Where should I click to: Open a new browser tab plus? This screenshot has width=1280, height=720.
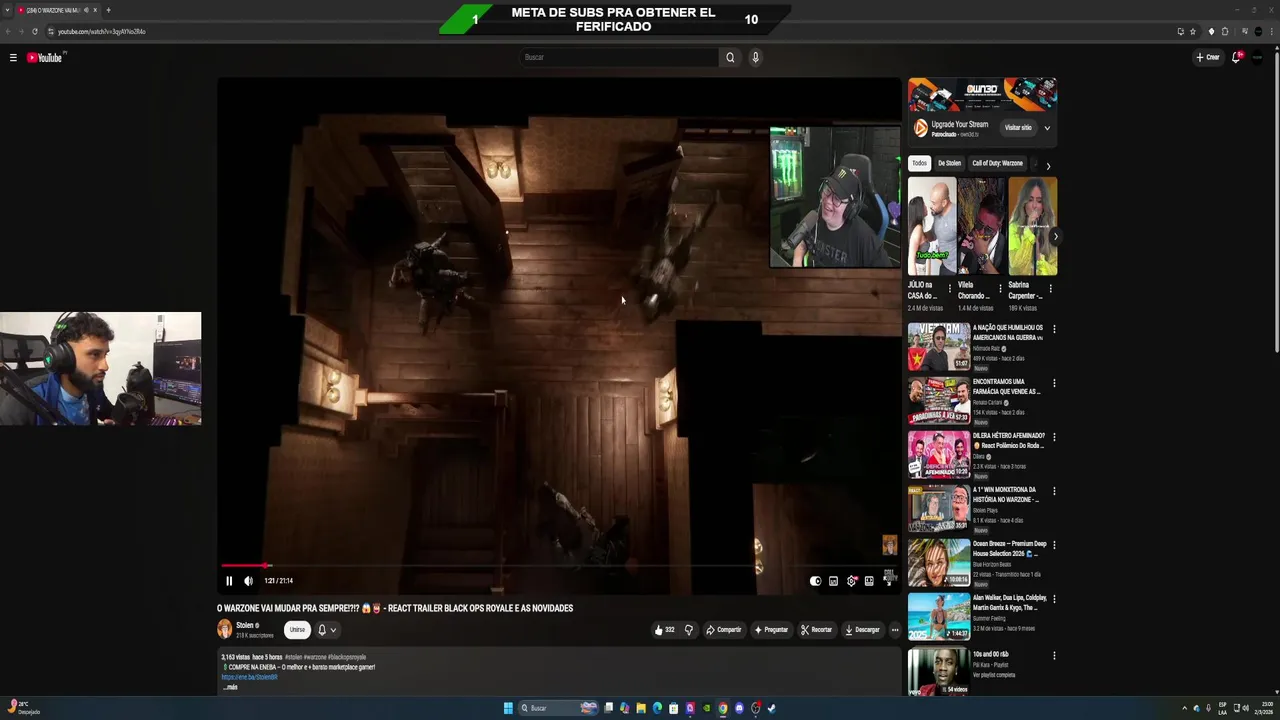pos(108,10)
